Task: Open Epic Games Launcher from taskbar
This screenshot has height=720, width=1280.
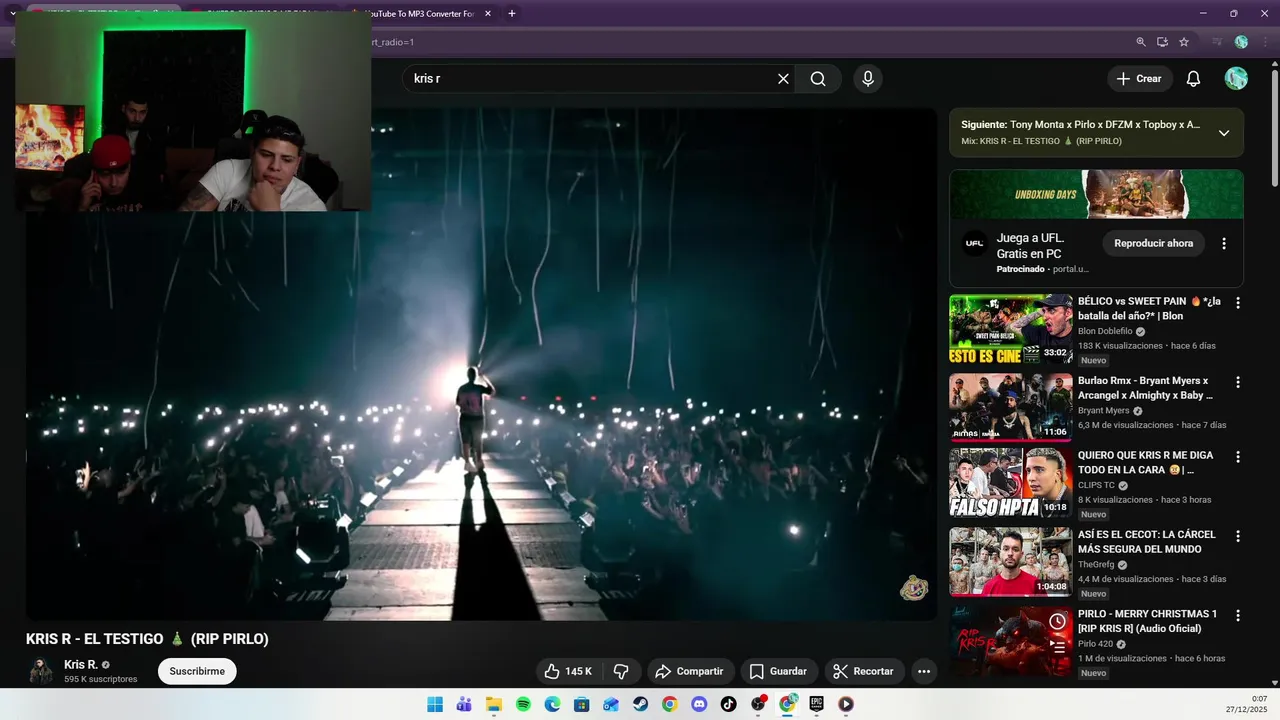Action: click(x=816, y=704)
